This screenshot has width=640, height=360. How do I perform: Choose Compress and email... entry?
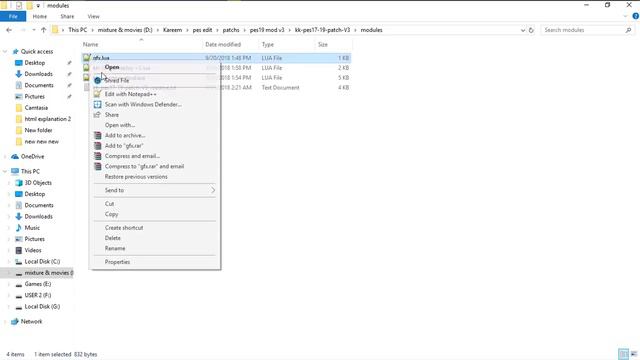tap(132, 156)
